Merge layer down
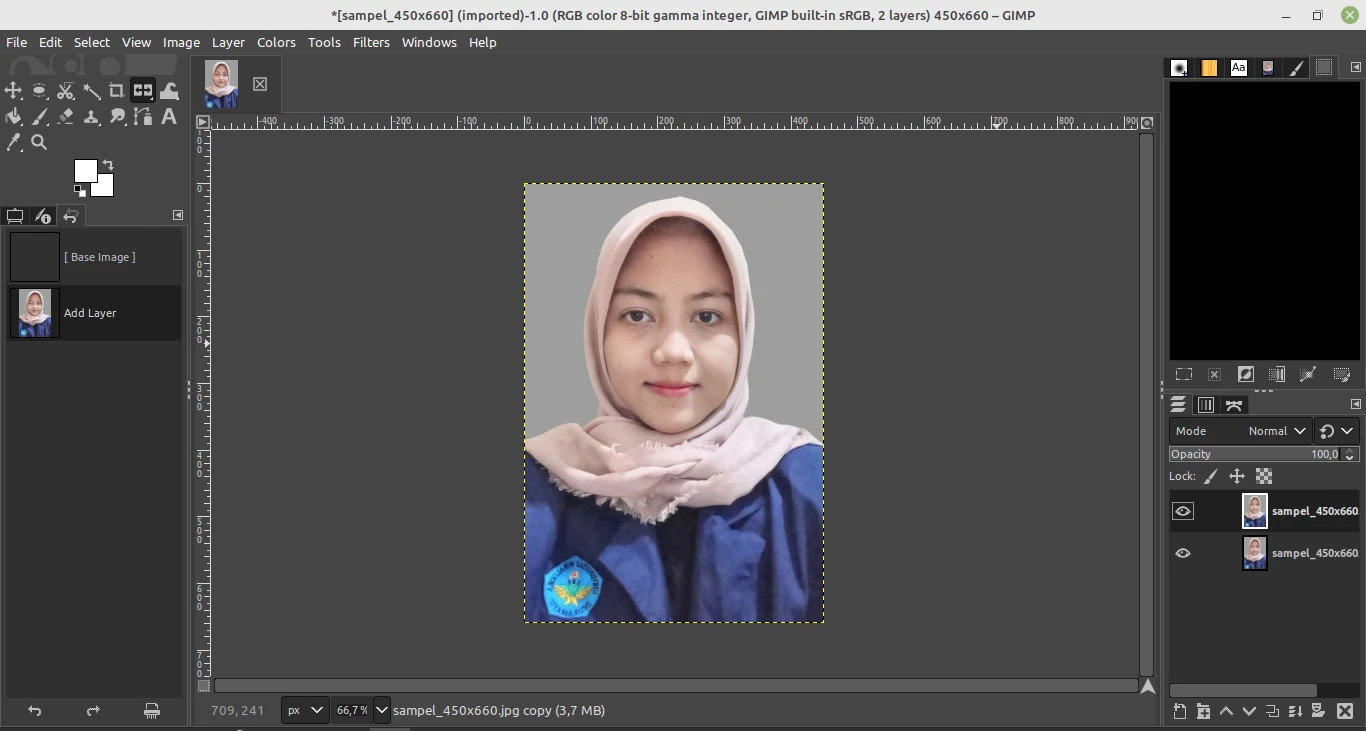Image resolution: width=1366 pixels, height=731 pixels. [x=1295, y=711]
